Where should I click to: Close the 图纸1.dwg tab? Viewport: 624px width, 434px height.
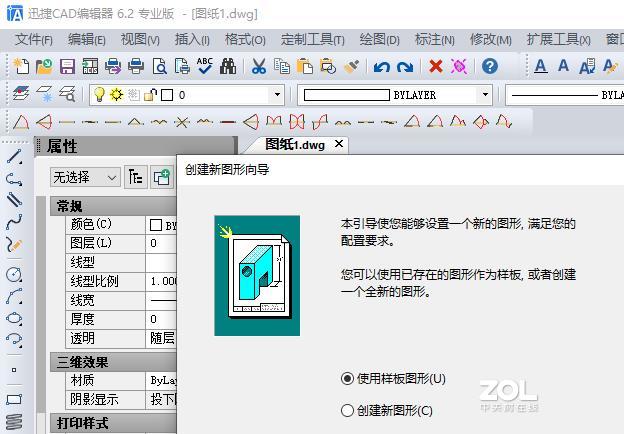339,144
